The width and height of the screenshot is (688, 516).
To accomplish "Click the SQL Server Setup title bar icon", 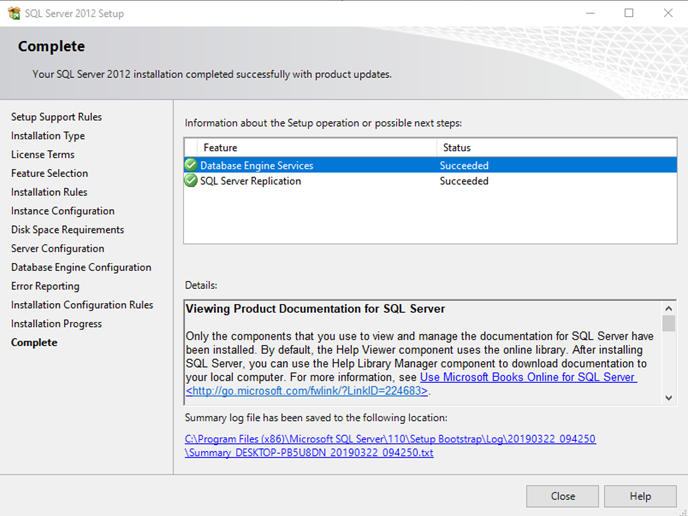I will [14, 13].
